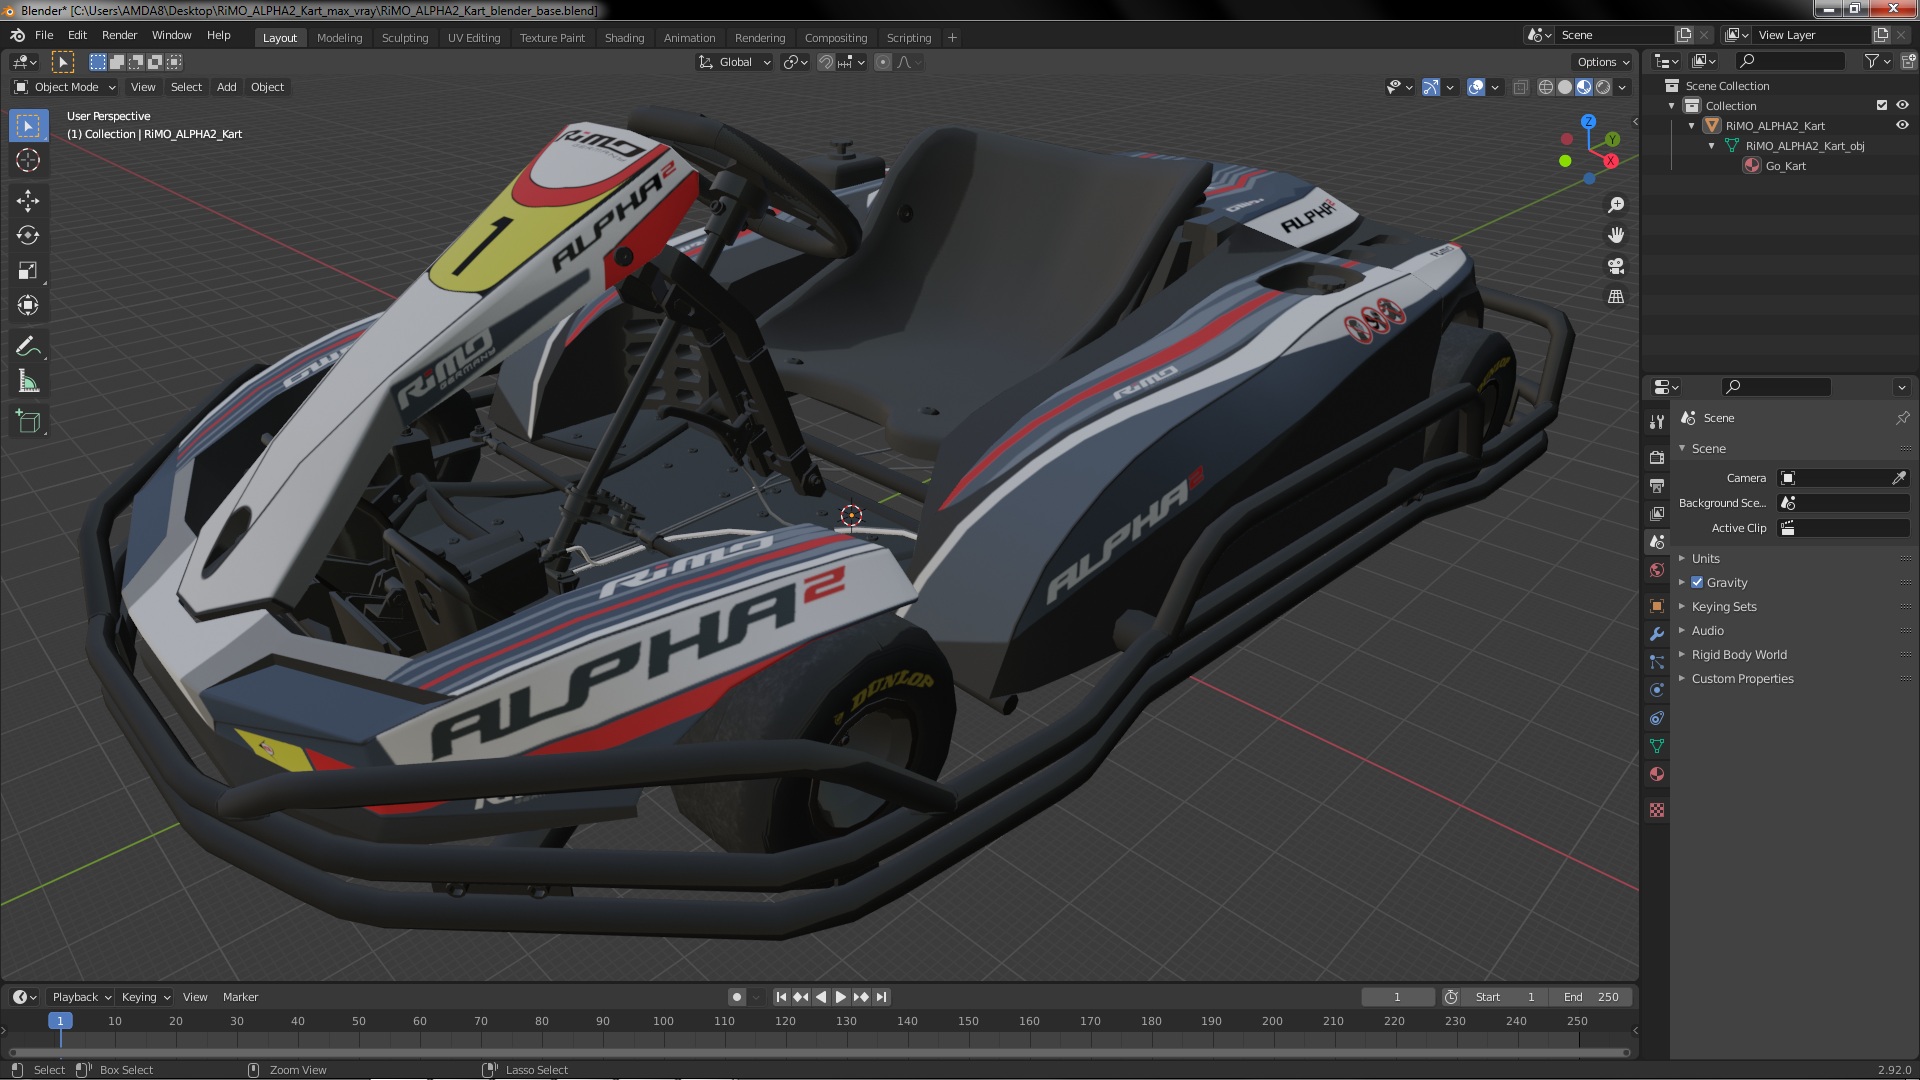Screen dimensions: 1920x1080
Task: Open the overlays options dropdown arrow
Action: [1495, 88]
